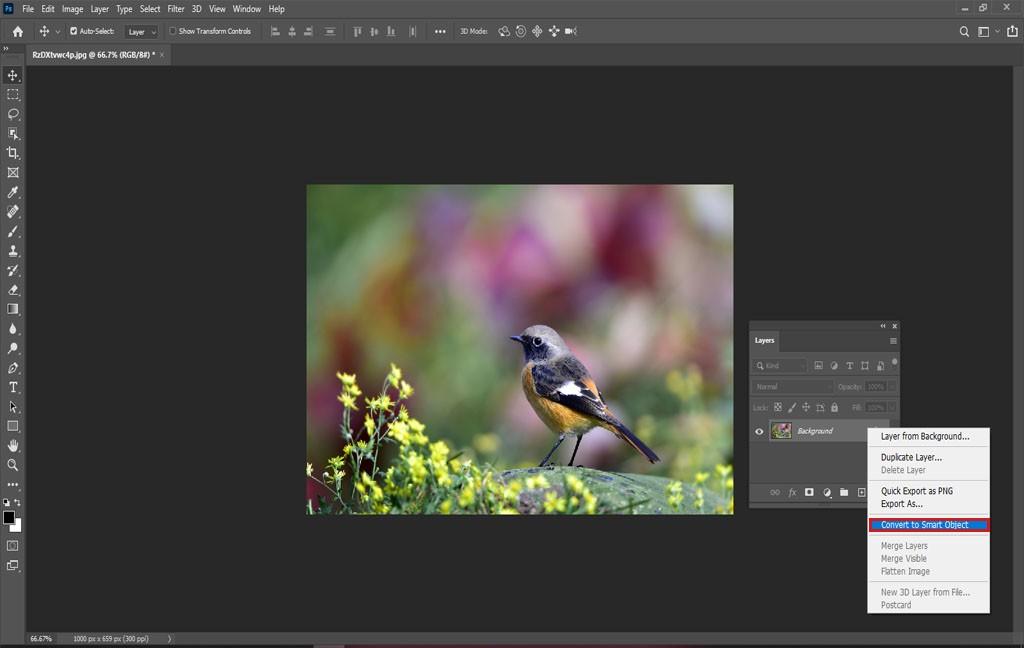Image resolution: width=1024 pixels, height=648 pixels.
Task: Toggle adjustment layer filter in Layers panel
Action: 834,366
